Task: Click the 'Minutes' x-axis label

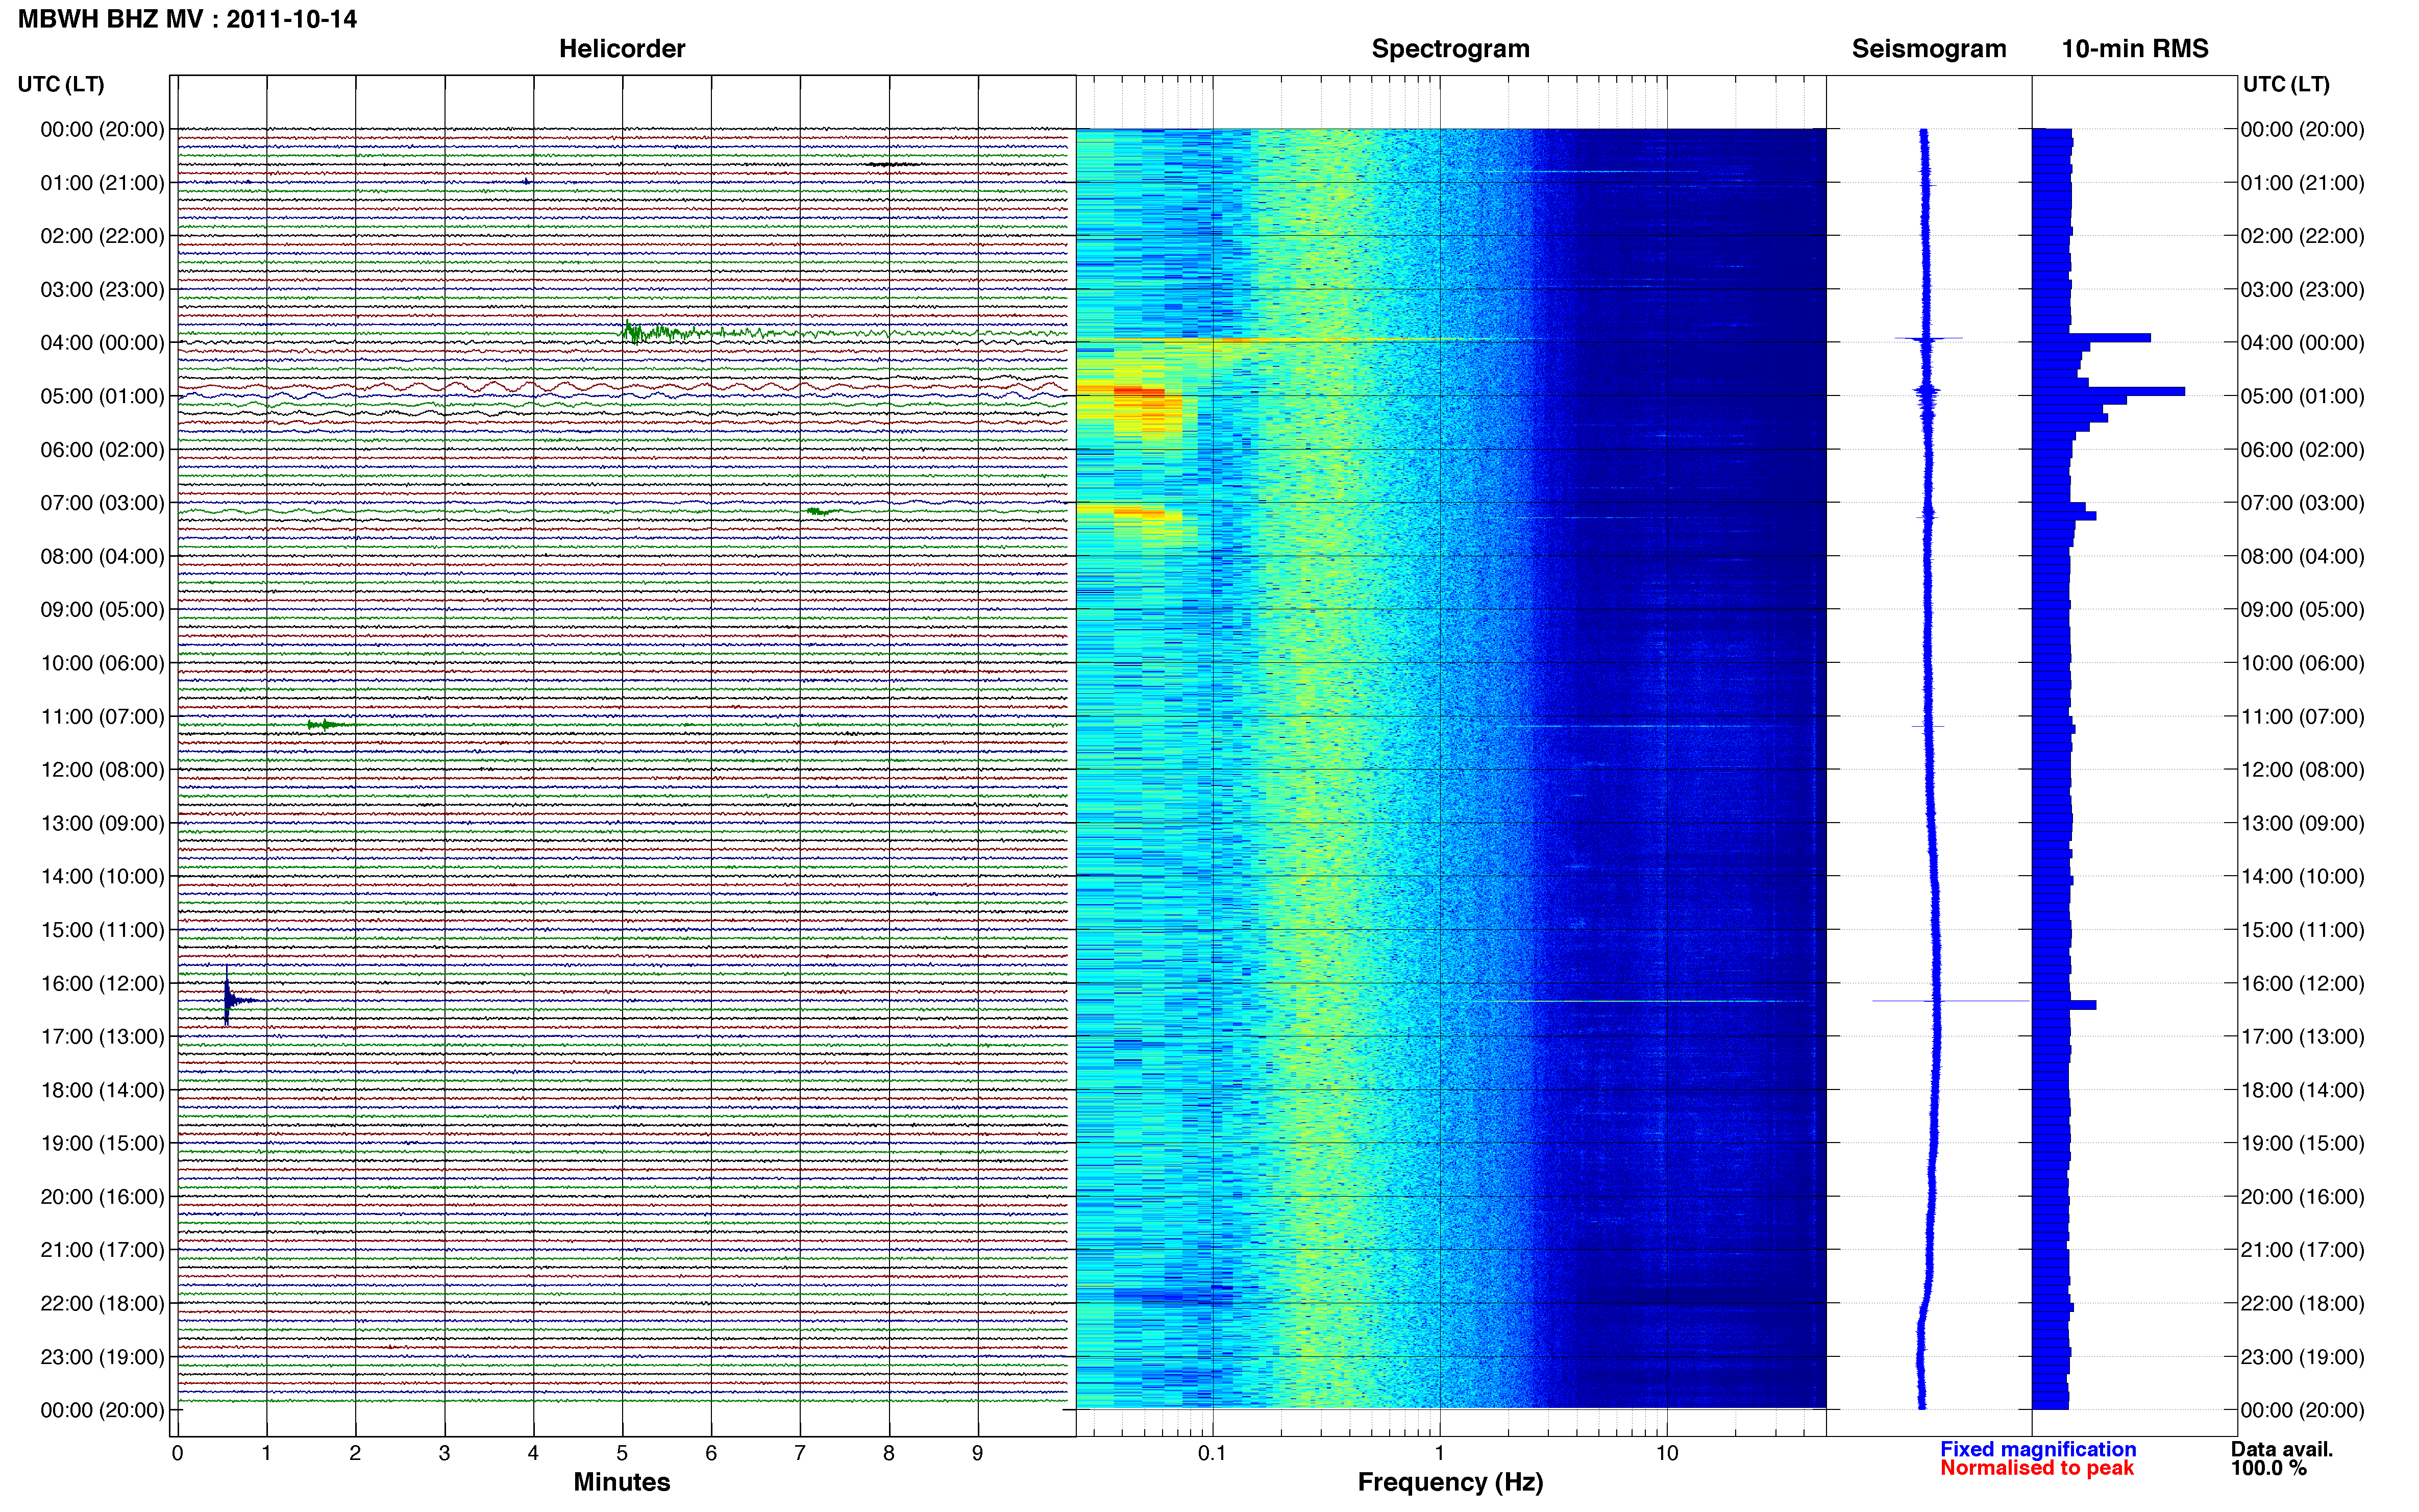Action: 622,1482
